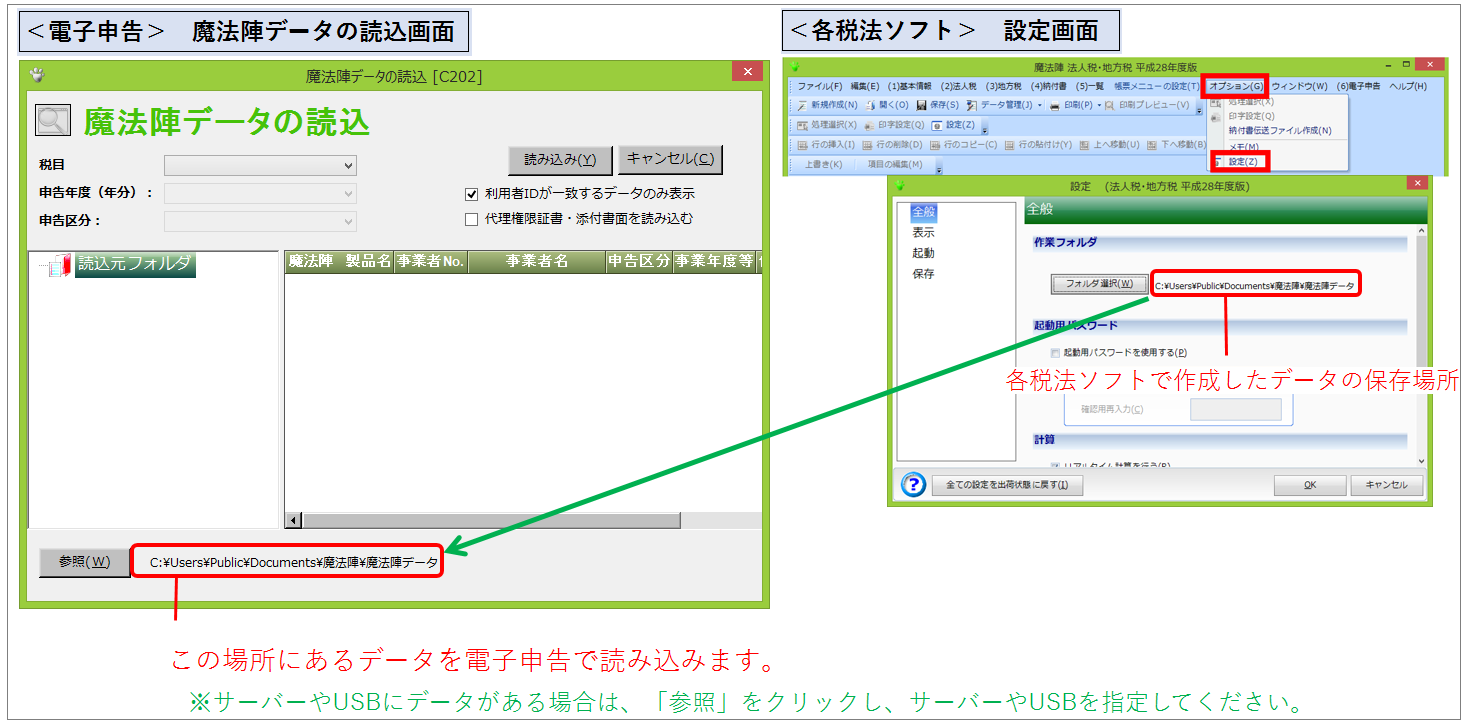
Task: Click the 設定(Z) toolbar icon
Action: coord(937,125)
